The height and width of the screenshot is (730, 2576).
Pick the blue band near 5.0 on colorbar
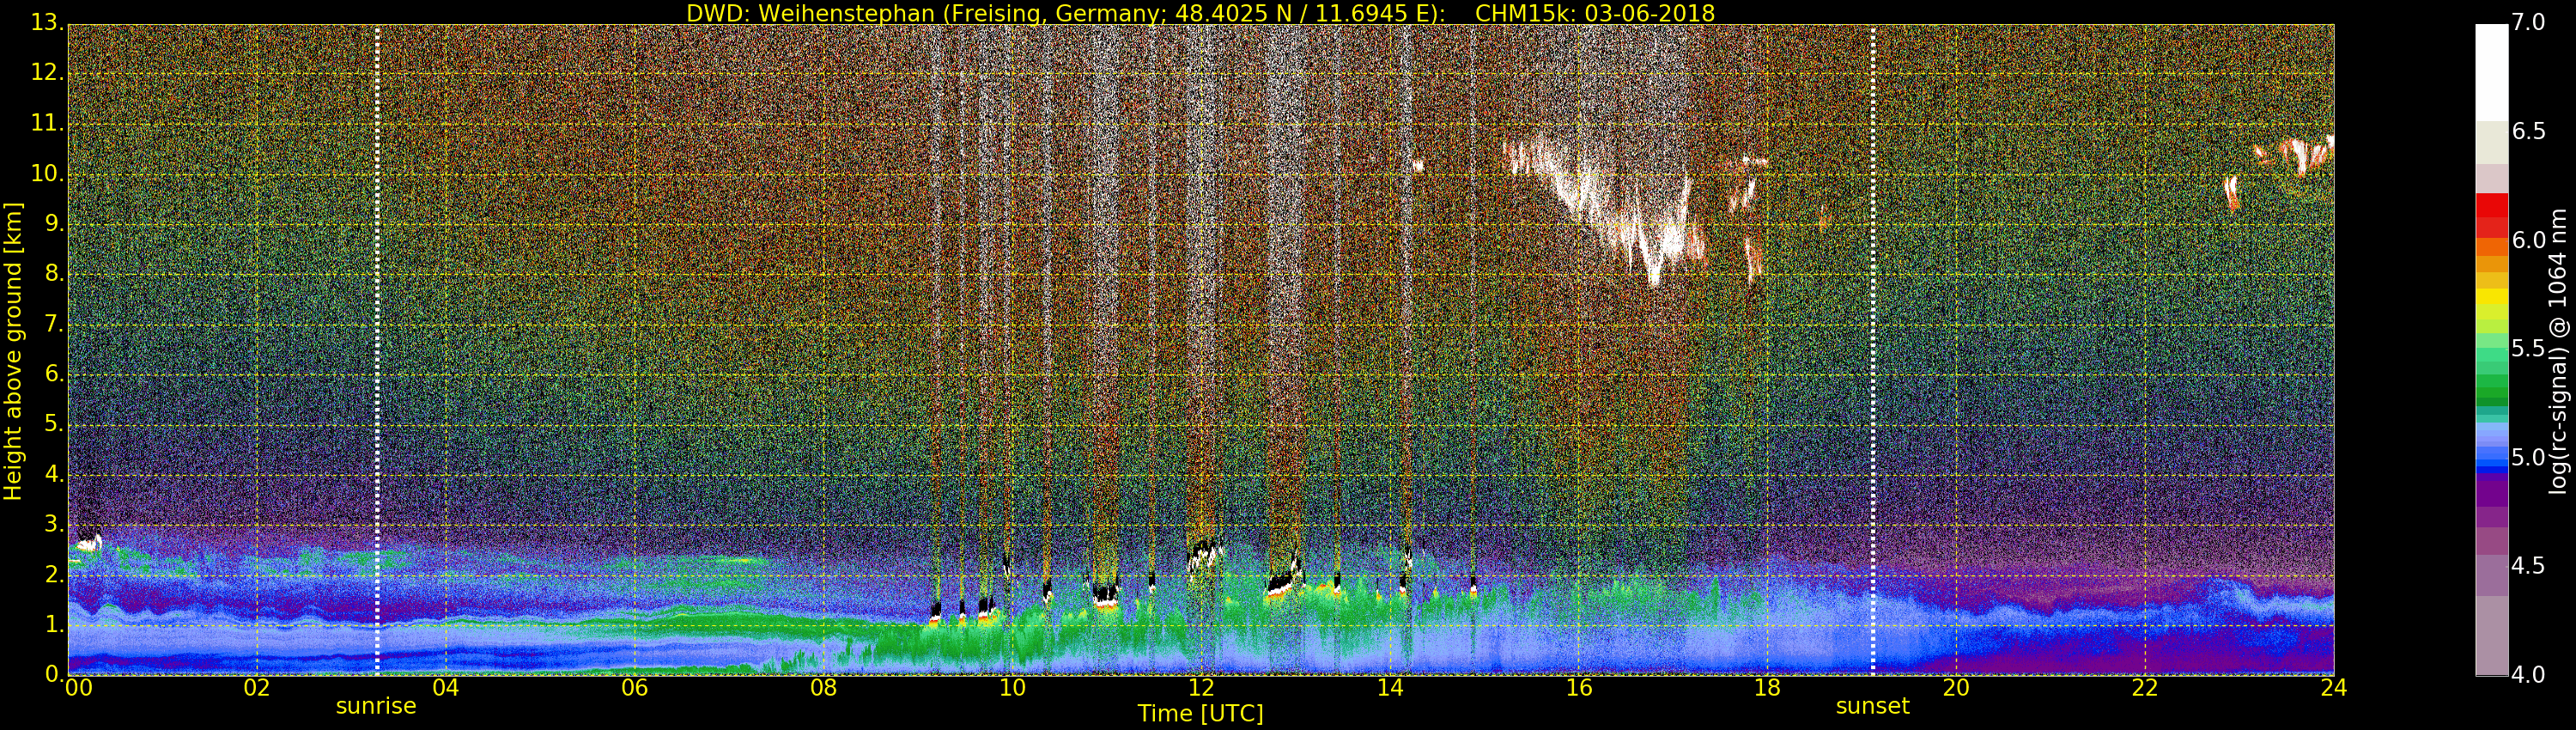click(2491, 458)
